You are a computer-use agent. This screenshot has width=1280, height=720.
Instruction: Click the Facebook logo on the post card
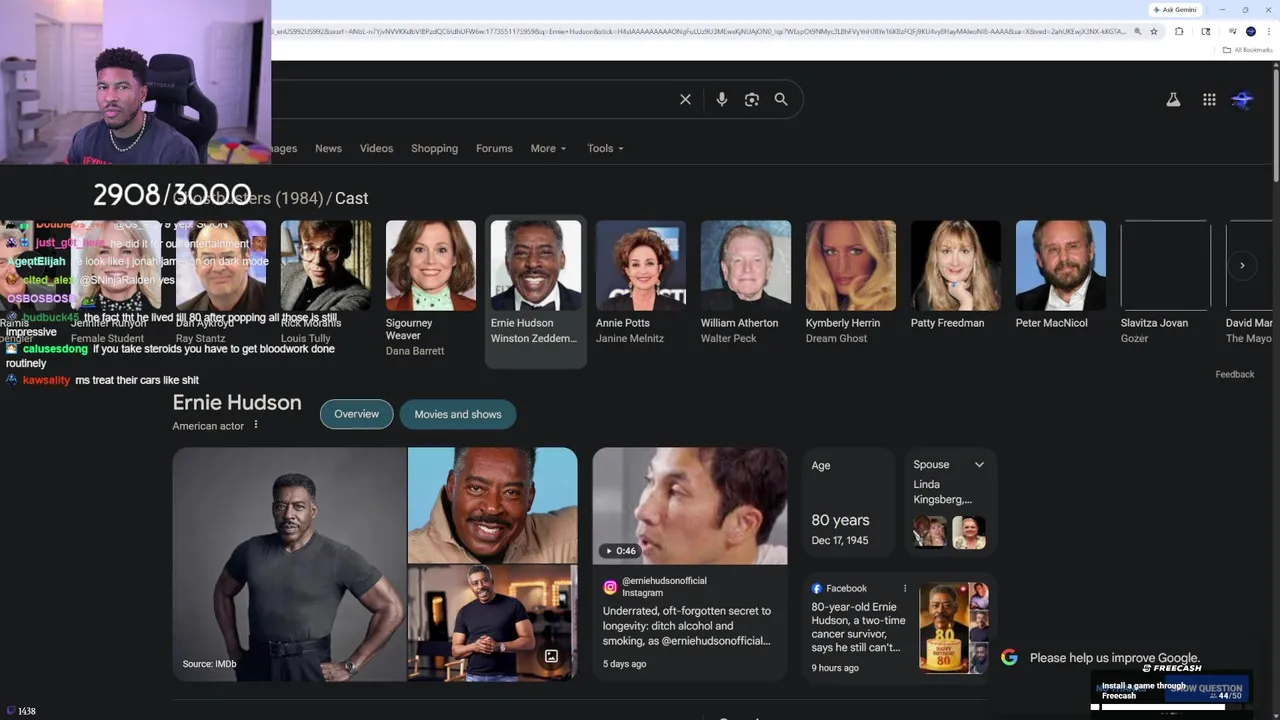(817, 589)
